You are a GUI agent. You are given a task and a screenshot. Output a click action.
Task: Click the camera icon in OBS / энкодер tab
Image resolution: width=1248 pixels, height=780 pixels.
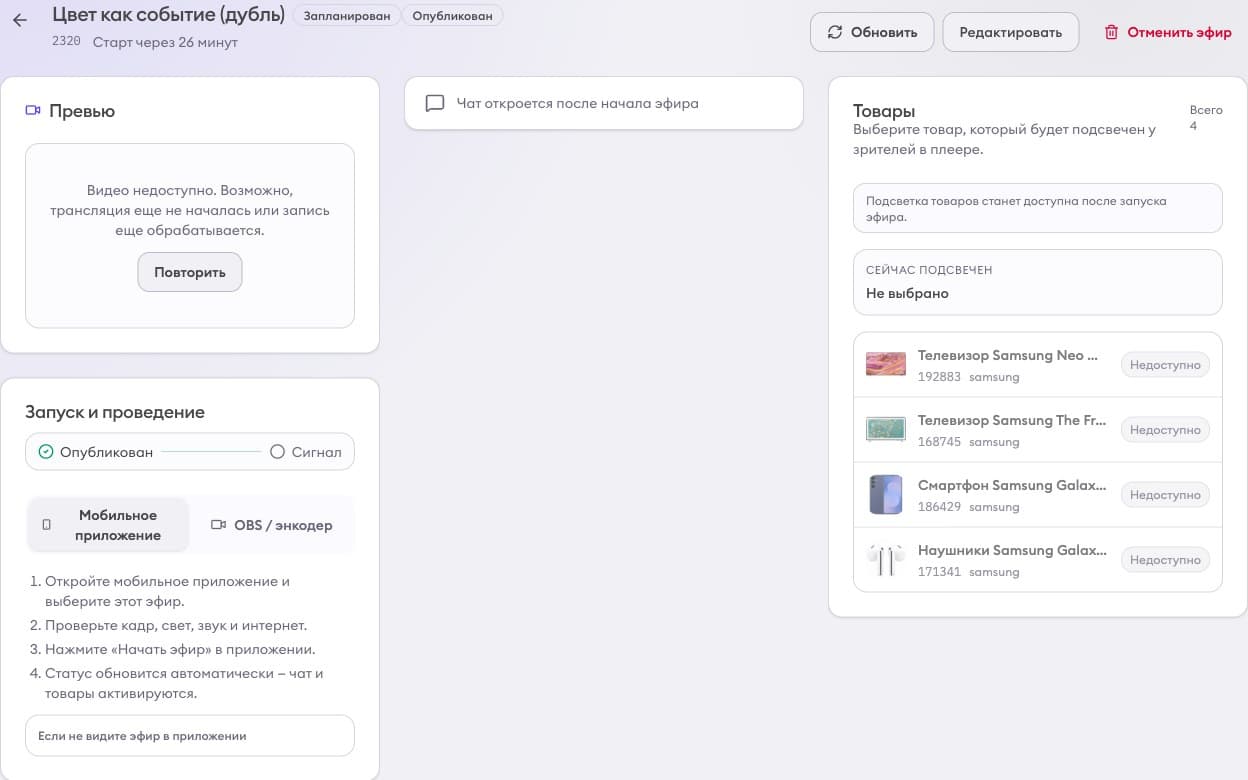(x=218, y=525)
